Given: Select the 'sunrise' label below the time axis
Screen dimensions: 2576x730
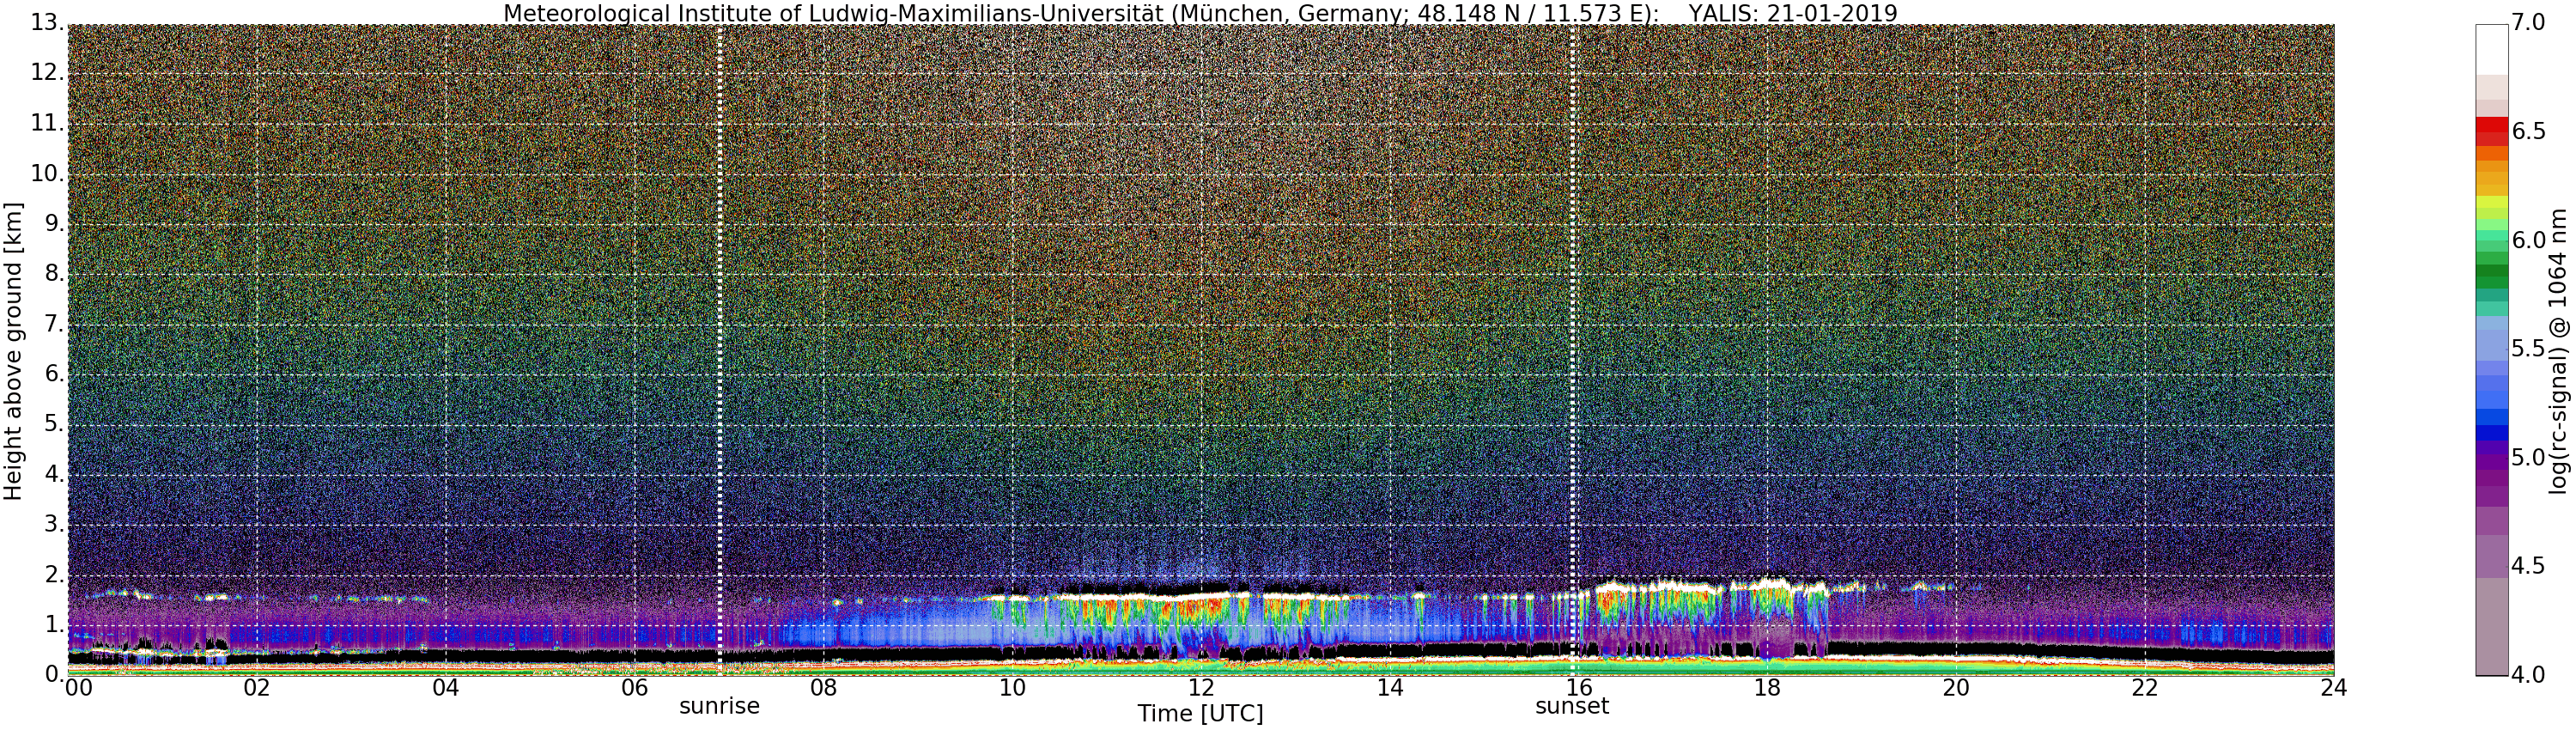Looking at the screenshot, I should coord(719,706).
